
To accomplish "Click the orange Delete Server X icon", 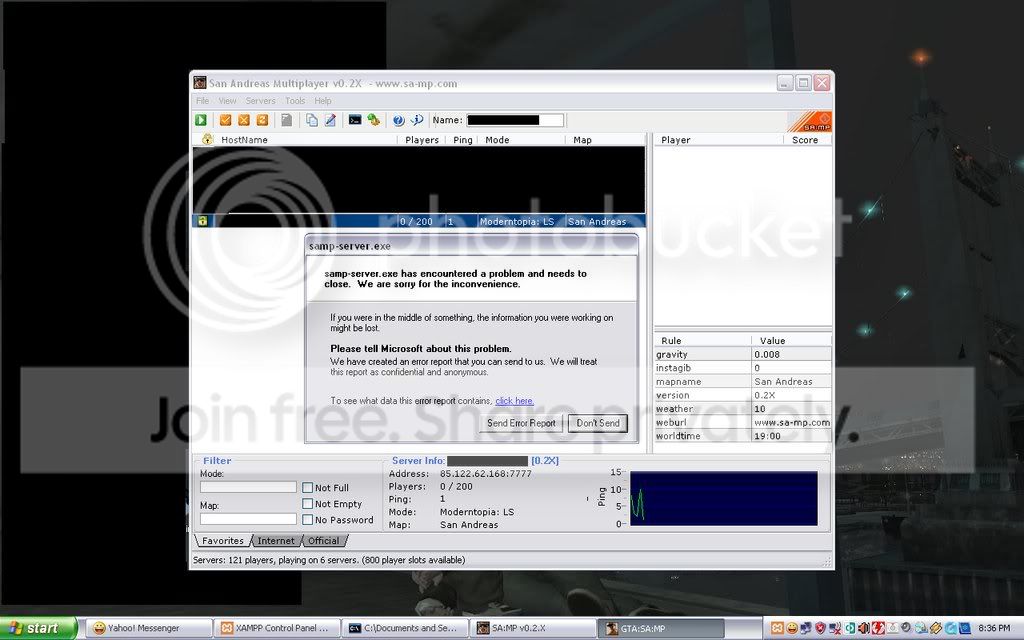I will pos(244,120).
